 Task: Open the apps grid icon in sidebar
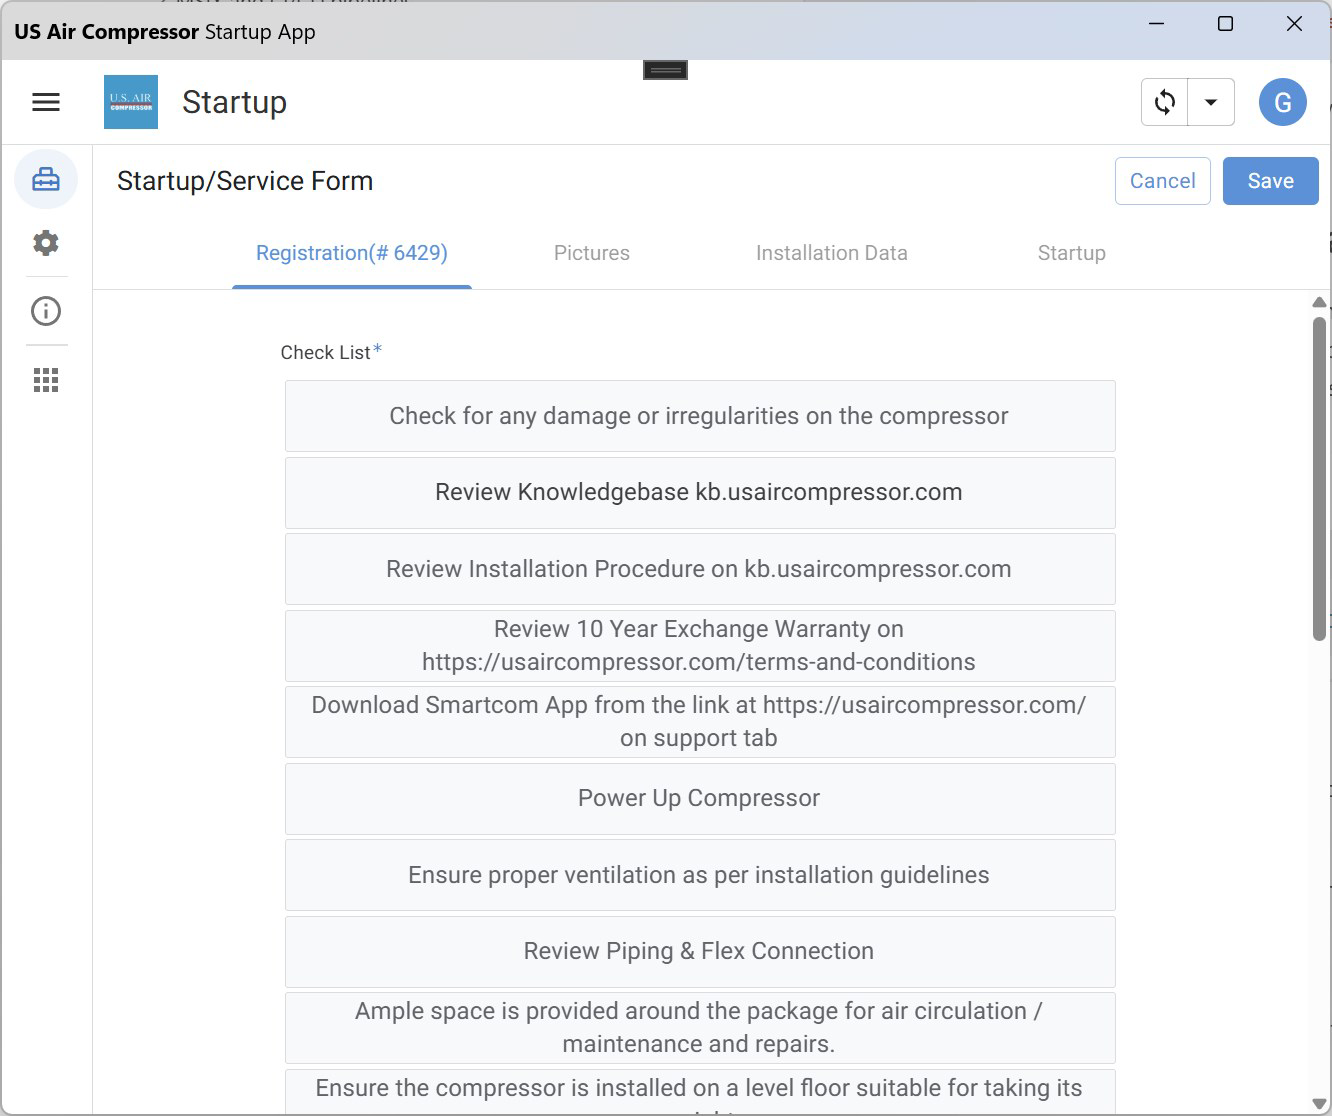46,380
